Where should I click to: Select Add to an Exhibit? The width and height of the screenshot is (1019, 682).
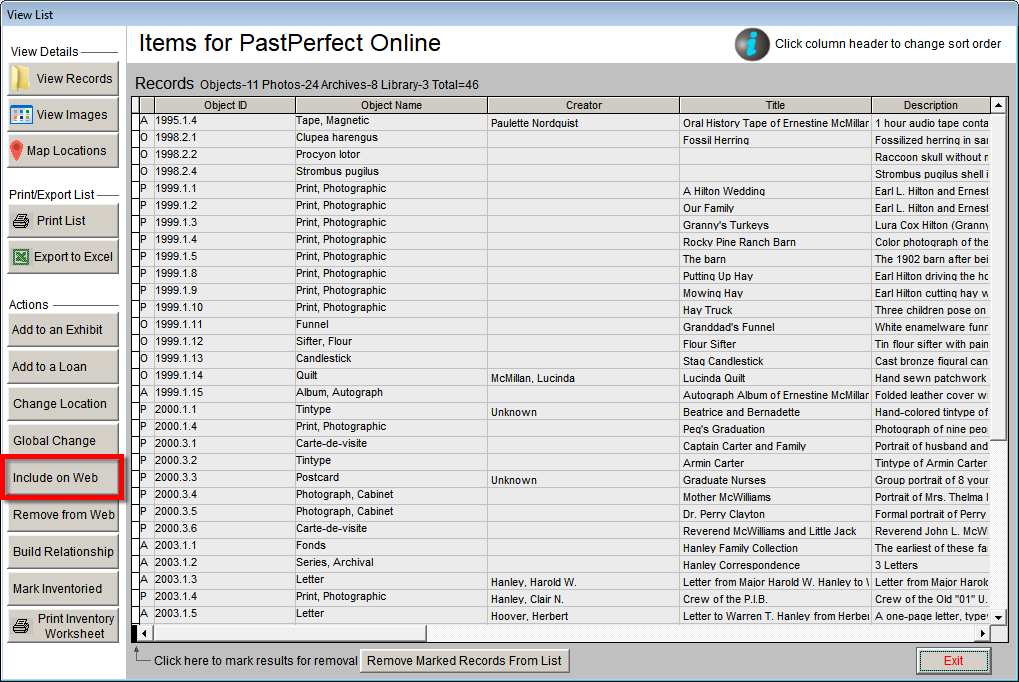62,330
